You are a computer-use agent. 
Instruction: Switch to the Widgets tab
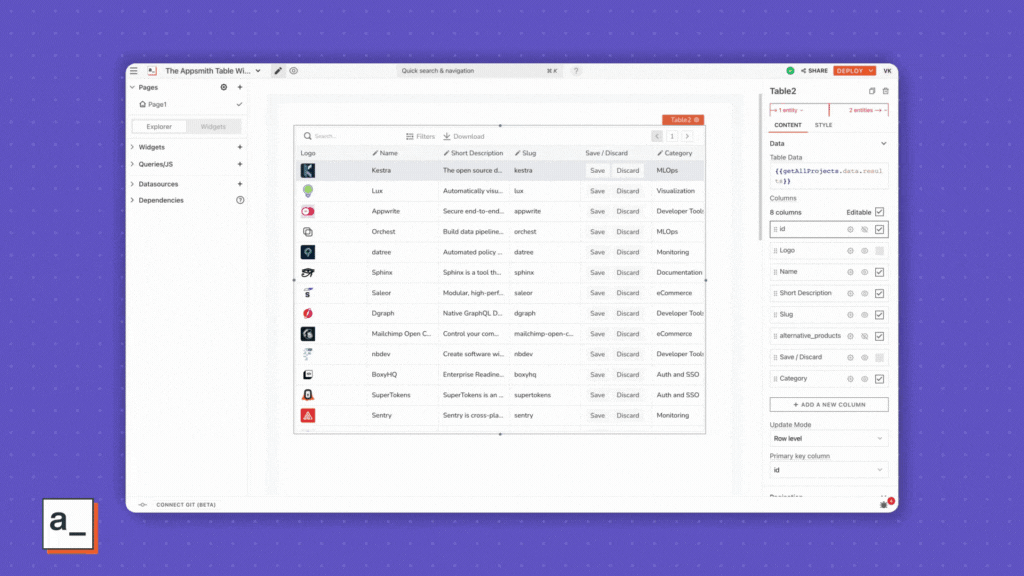[x=213, y=127]
